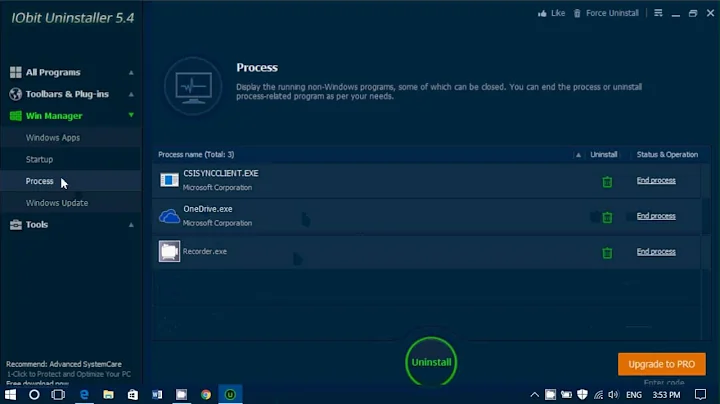The width and height of the screenshot is (720, 404).
Task: End process for CSISYNCCLIENT.EXE
Action: point(656,180)
